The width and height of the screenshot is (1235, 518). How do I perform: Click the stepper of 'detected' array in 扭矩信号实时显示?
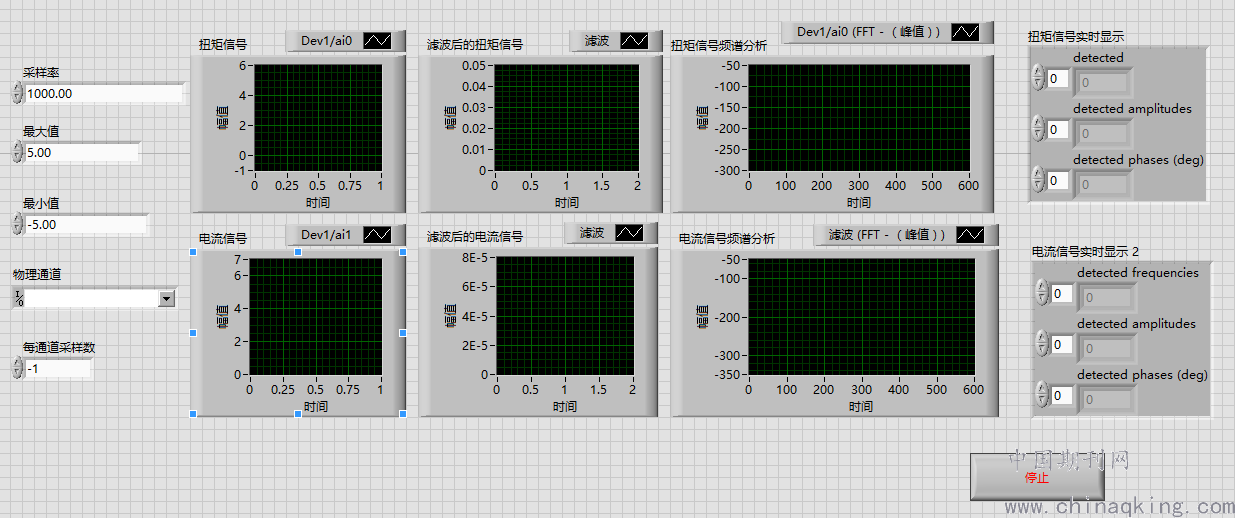click(x=1038, y=78)
